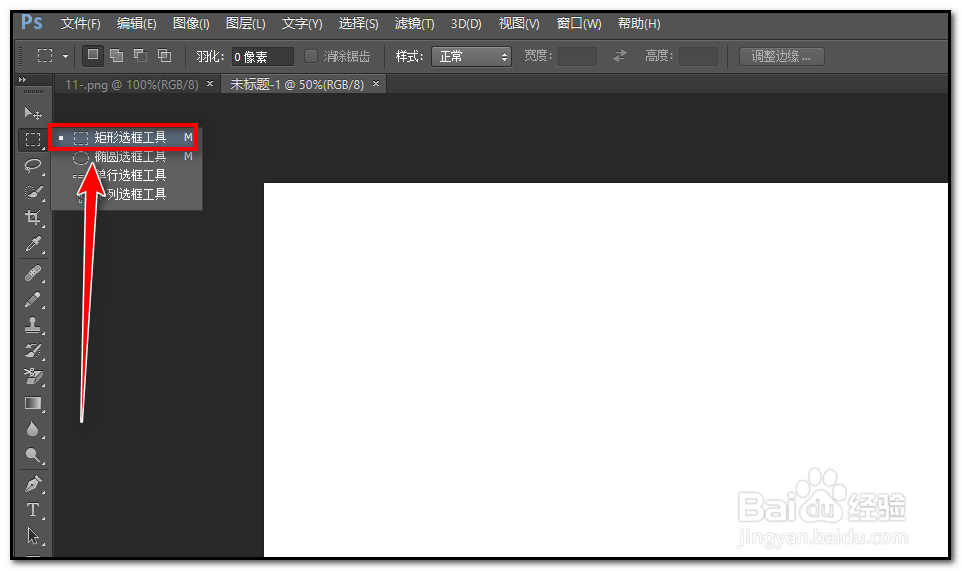The image size is (962, 571).
Task: Select the Spot Healing Brush tool
Action: [33, 272]
